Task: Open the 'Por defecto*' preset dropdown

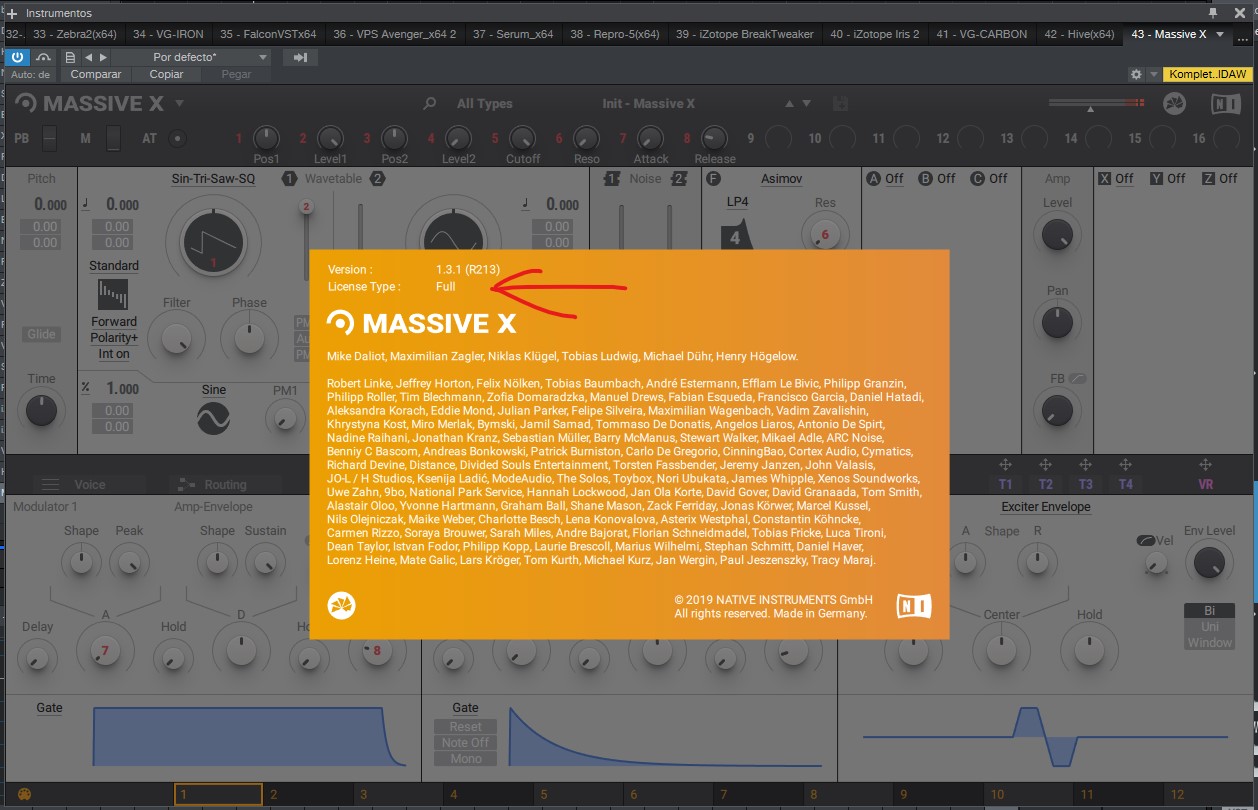Action: 192,57
